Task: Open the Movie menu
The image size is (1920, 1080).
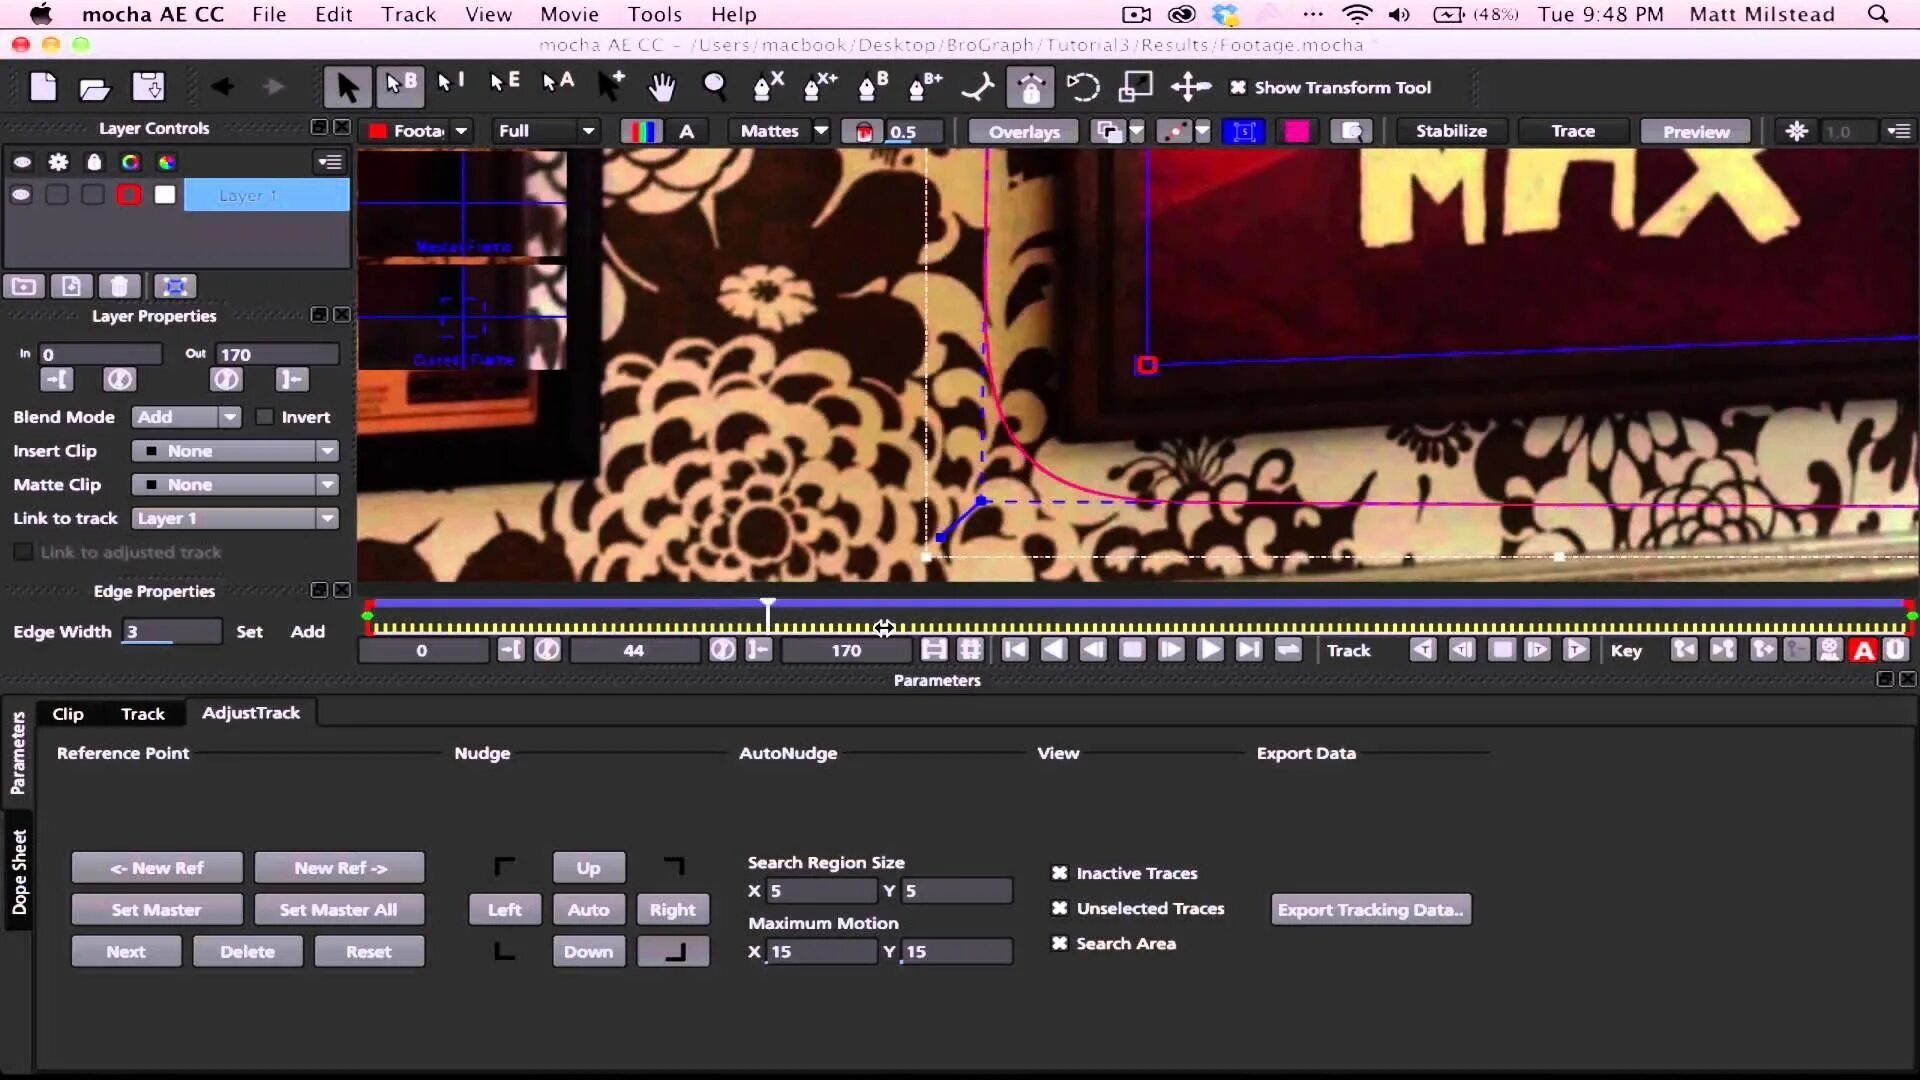Action: pos(569,14)
